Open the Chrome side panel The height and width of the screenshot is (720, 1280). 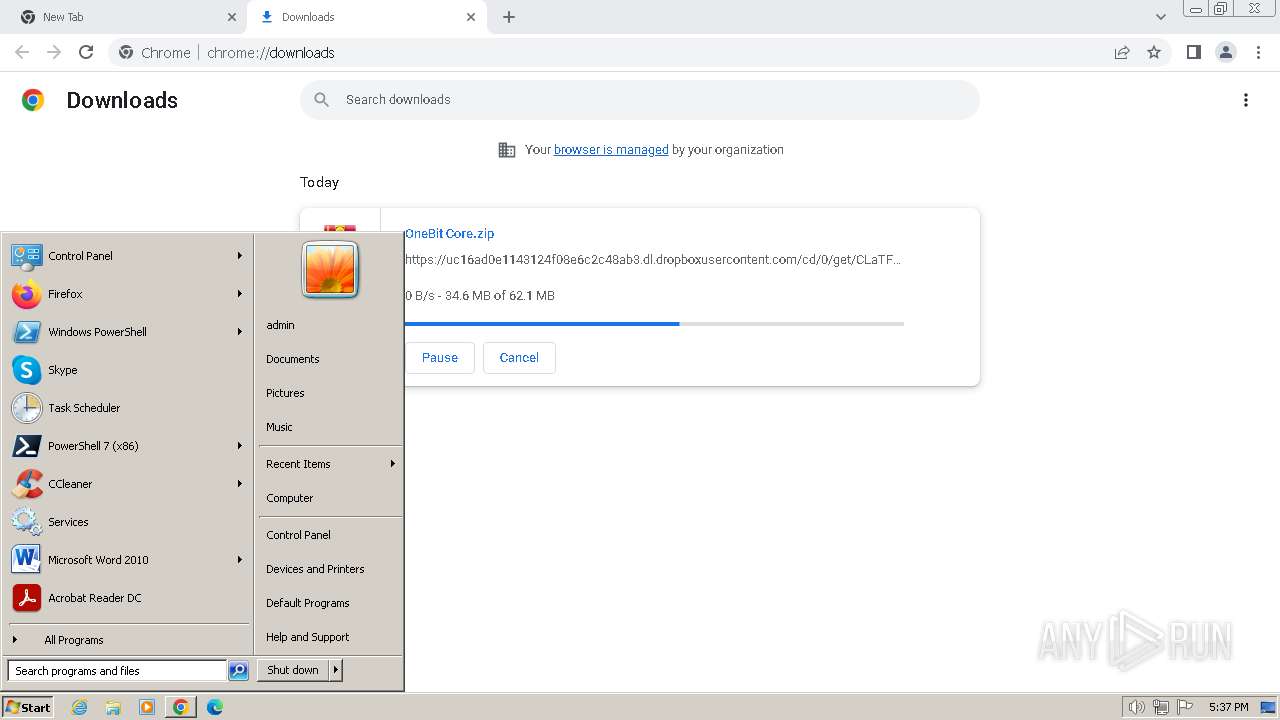pos(1193,52)
